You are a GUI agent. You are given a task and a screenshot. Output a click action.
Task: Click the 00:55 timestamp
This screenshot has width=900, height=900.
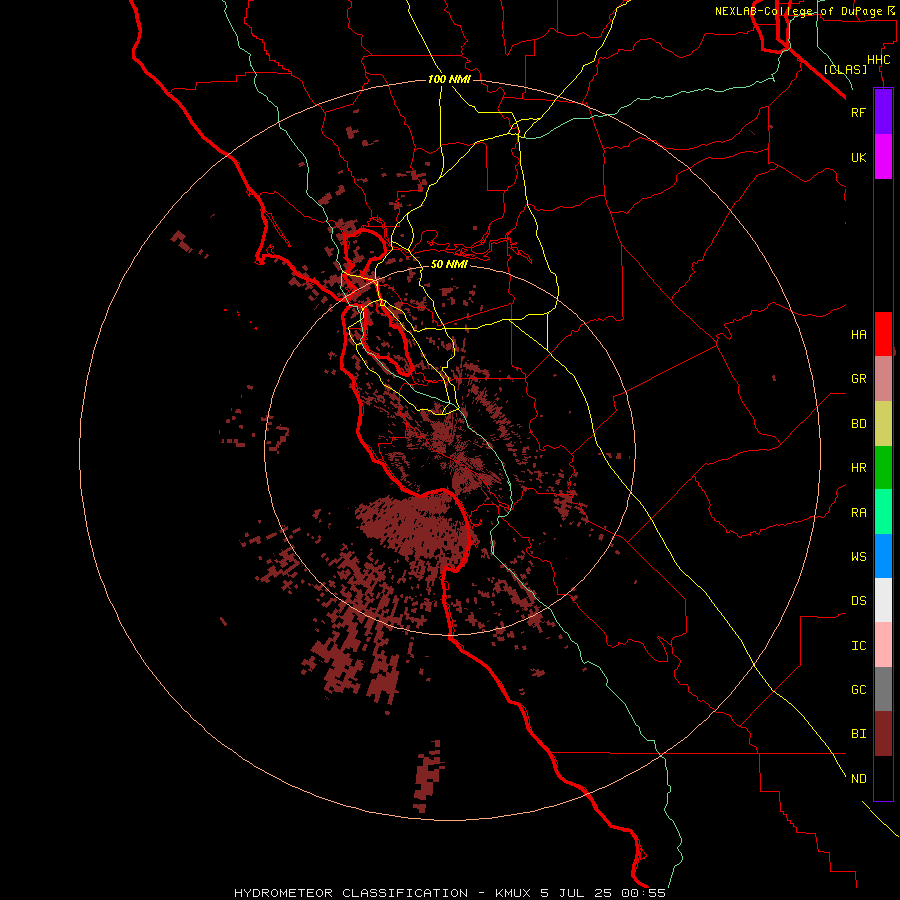pos(642,893)
